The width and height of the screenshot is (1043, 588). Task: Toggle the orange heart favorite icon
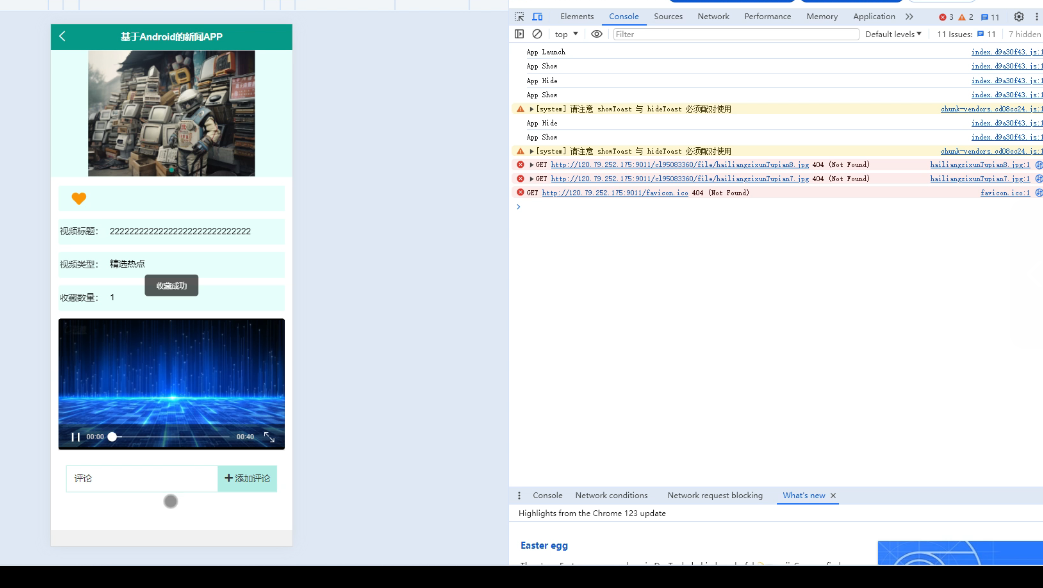[x=78, y=198]
